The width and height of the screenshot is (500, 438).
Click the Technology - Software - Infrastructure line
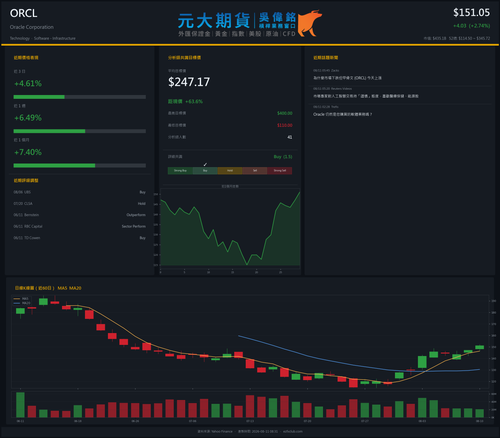click(x=43, y=38)
